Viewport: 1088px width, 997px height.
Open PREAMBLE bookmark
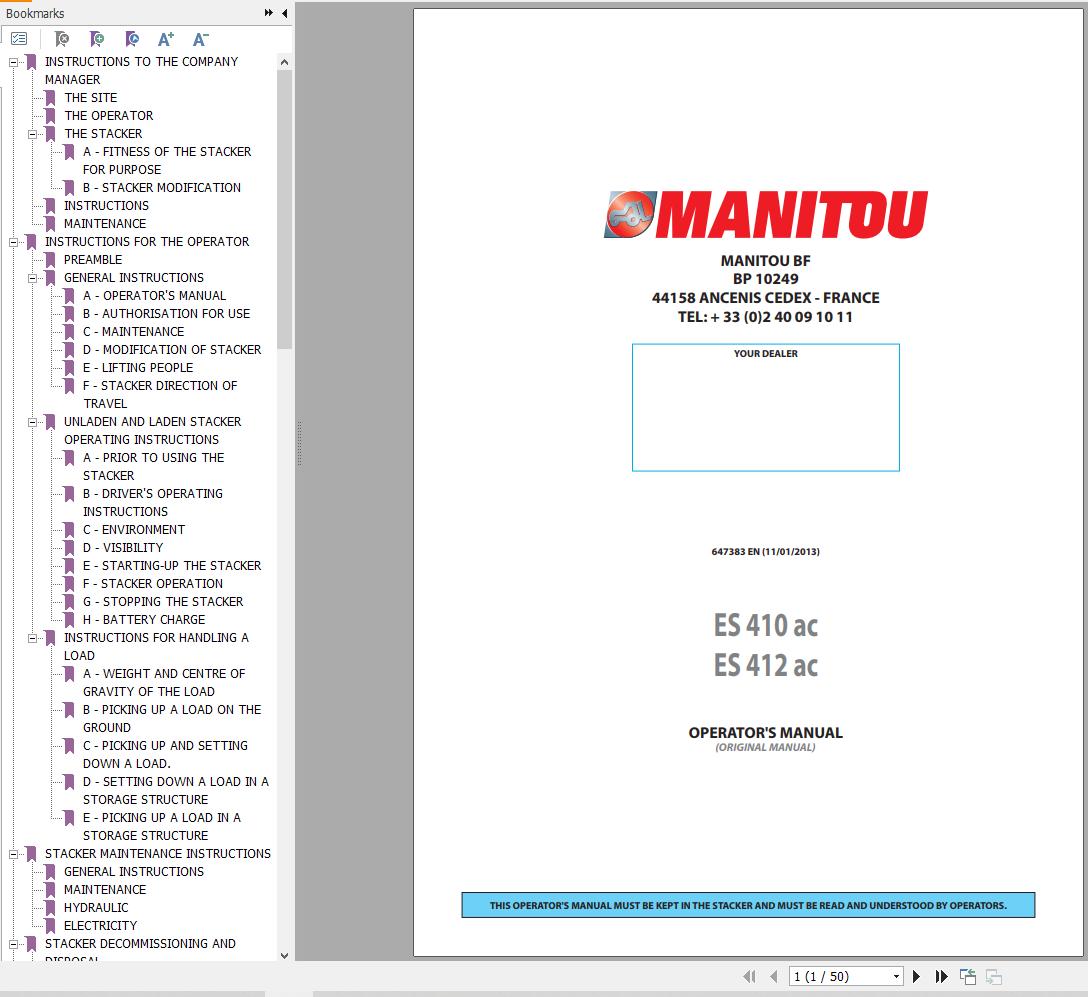(93, 259)
